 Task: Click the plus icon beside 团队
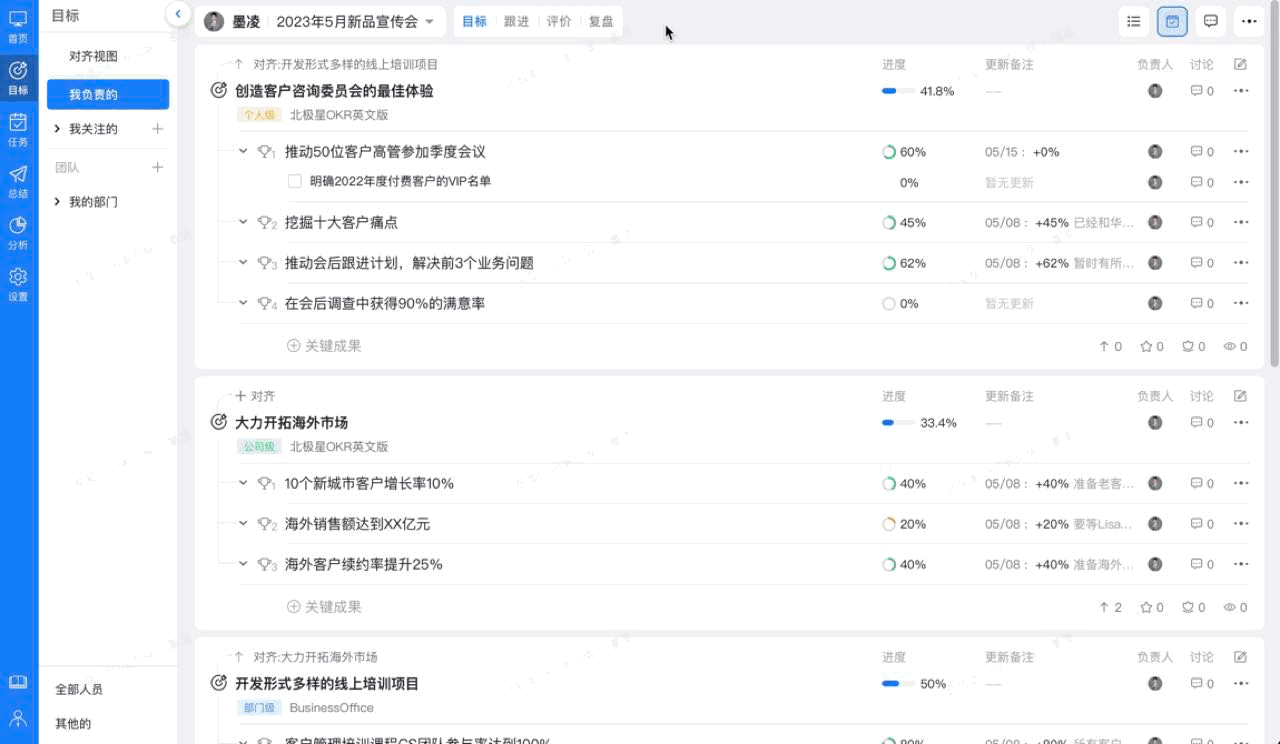click(157, 168)
